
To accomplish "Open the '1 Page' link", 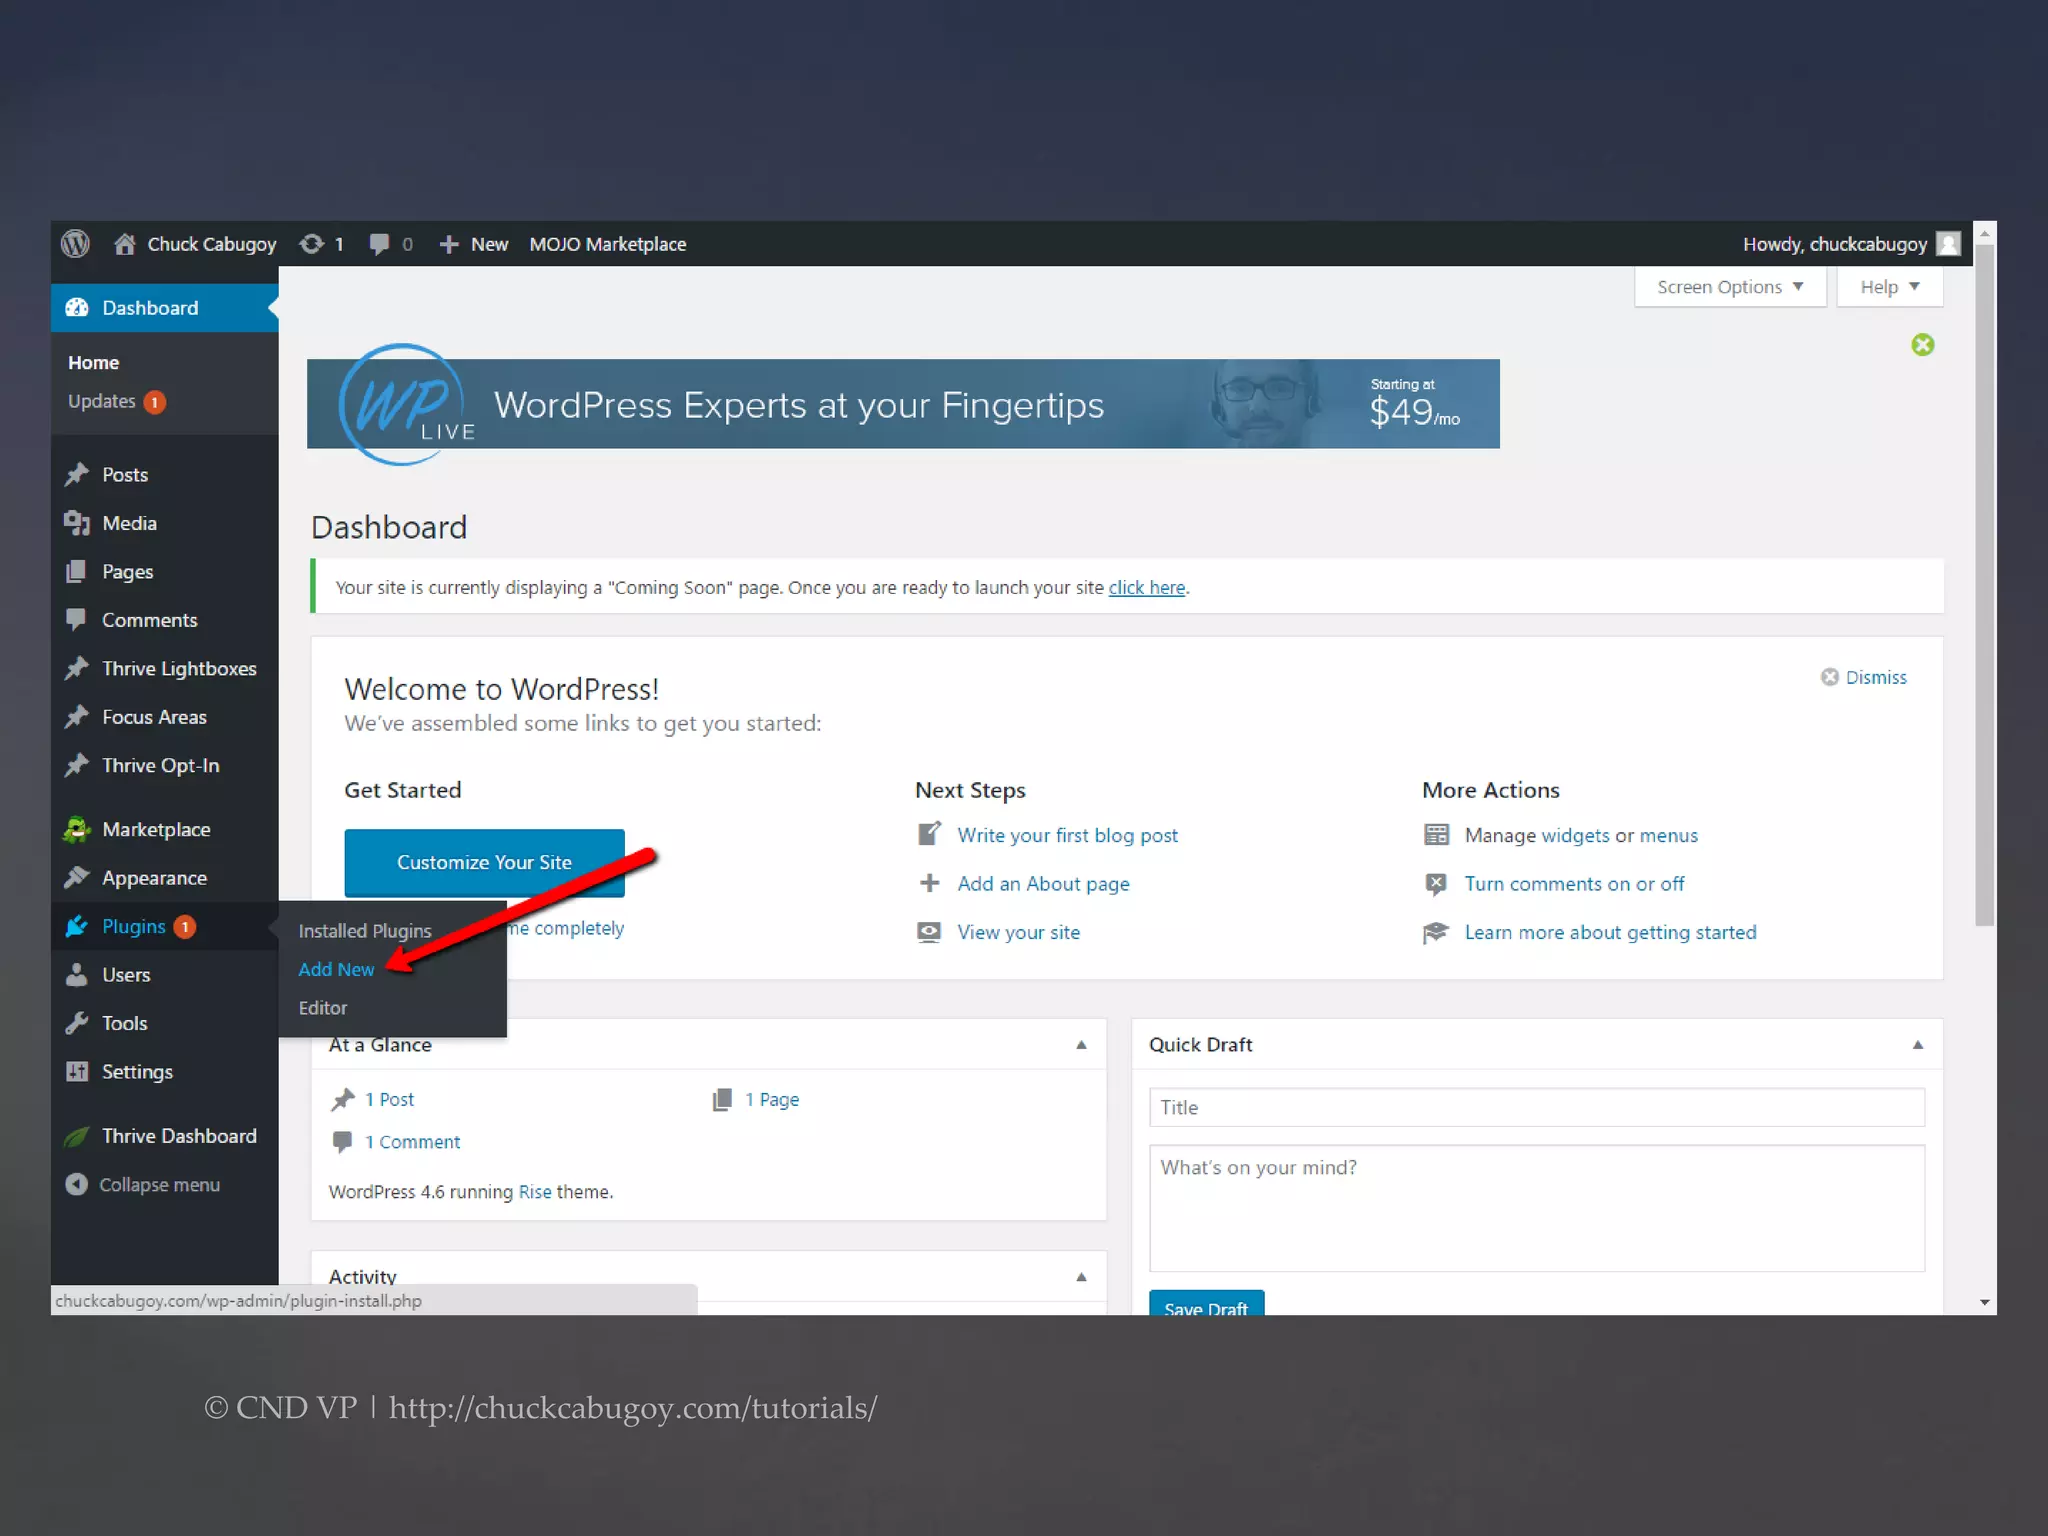I will click(x=771, y=1099).
